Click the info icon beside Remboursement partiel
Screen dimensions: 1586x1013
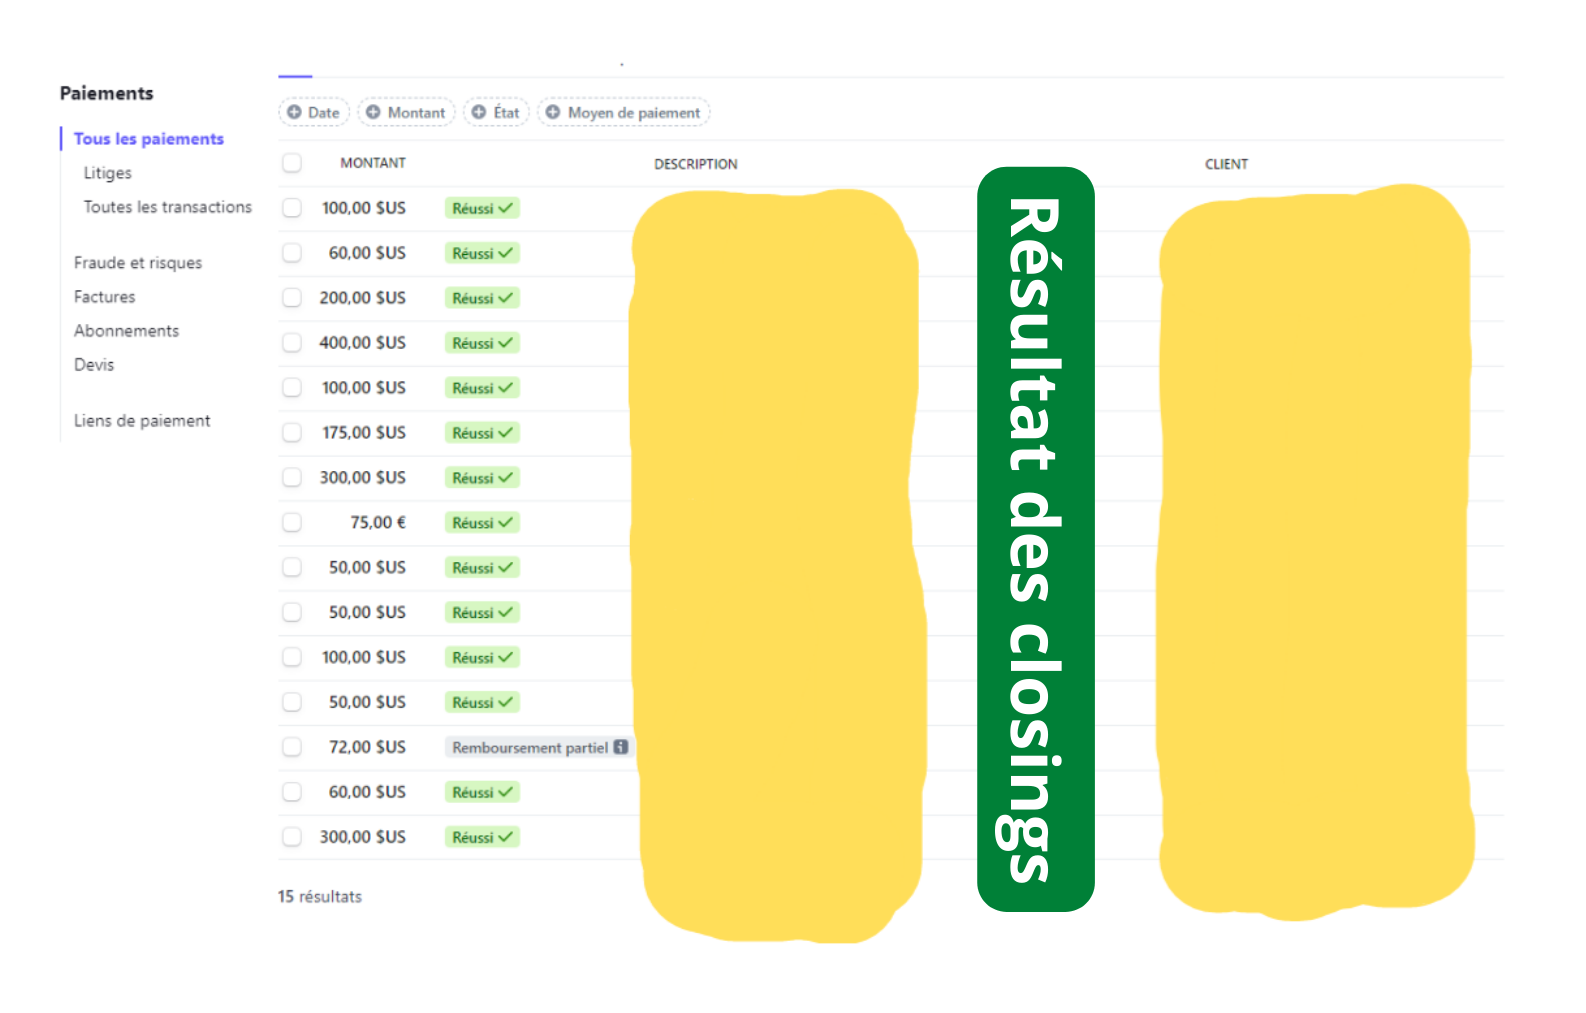click(621, 747)
